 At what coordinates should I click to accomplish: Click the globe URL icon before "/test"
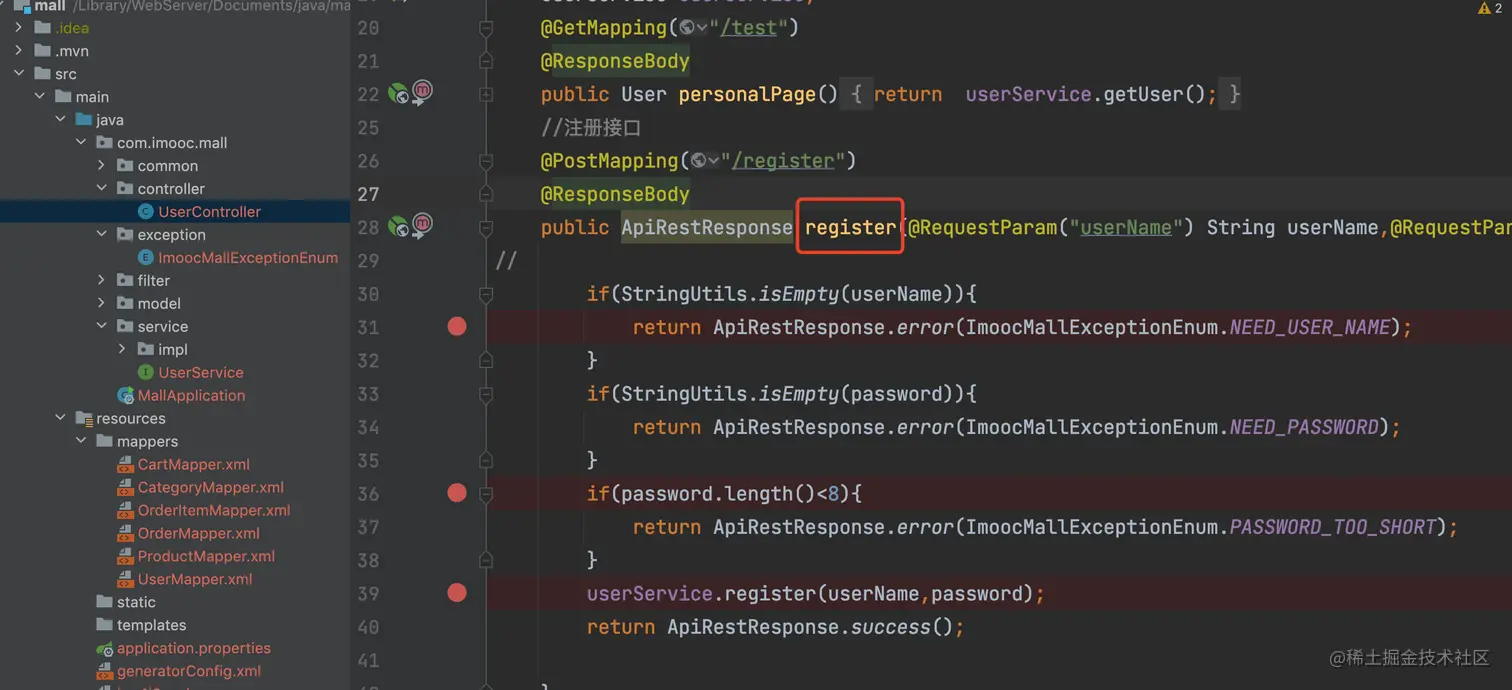point(687,28)
